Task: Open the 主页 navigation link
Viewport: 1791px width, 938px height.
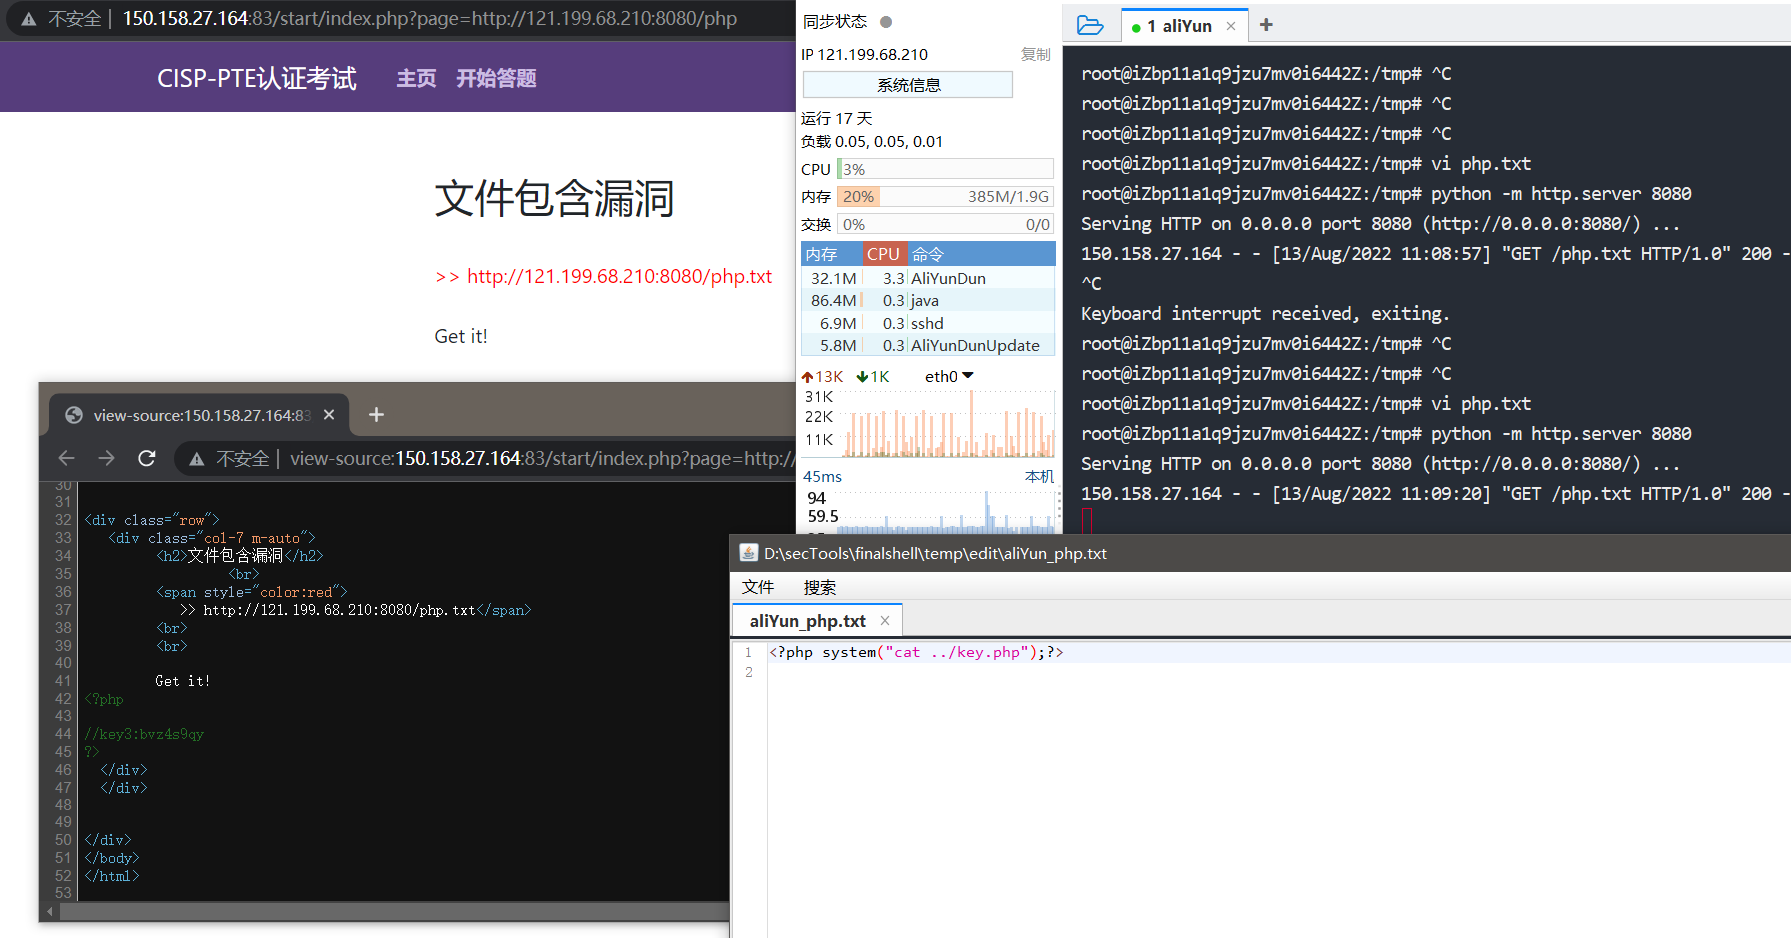Action: (x=416, y=78)
